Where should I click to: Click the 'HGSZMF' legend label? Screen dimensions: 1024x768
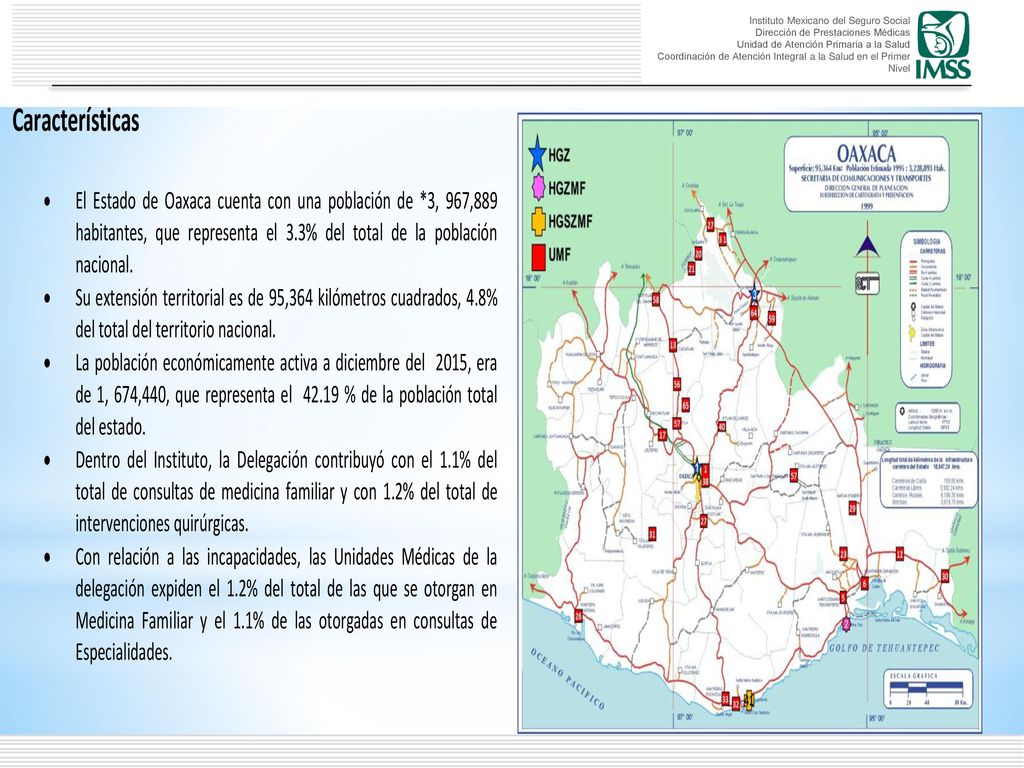570,222
